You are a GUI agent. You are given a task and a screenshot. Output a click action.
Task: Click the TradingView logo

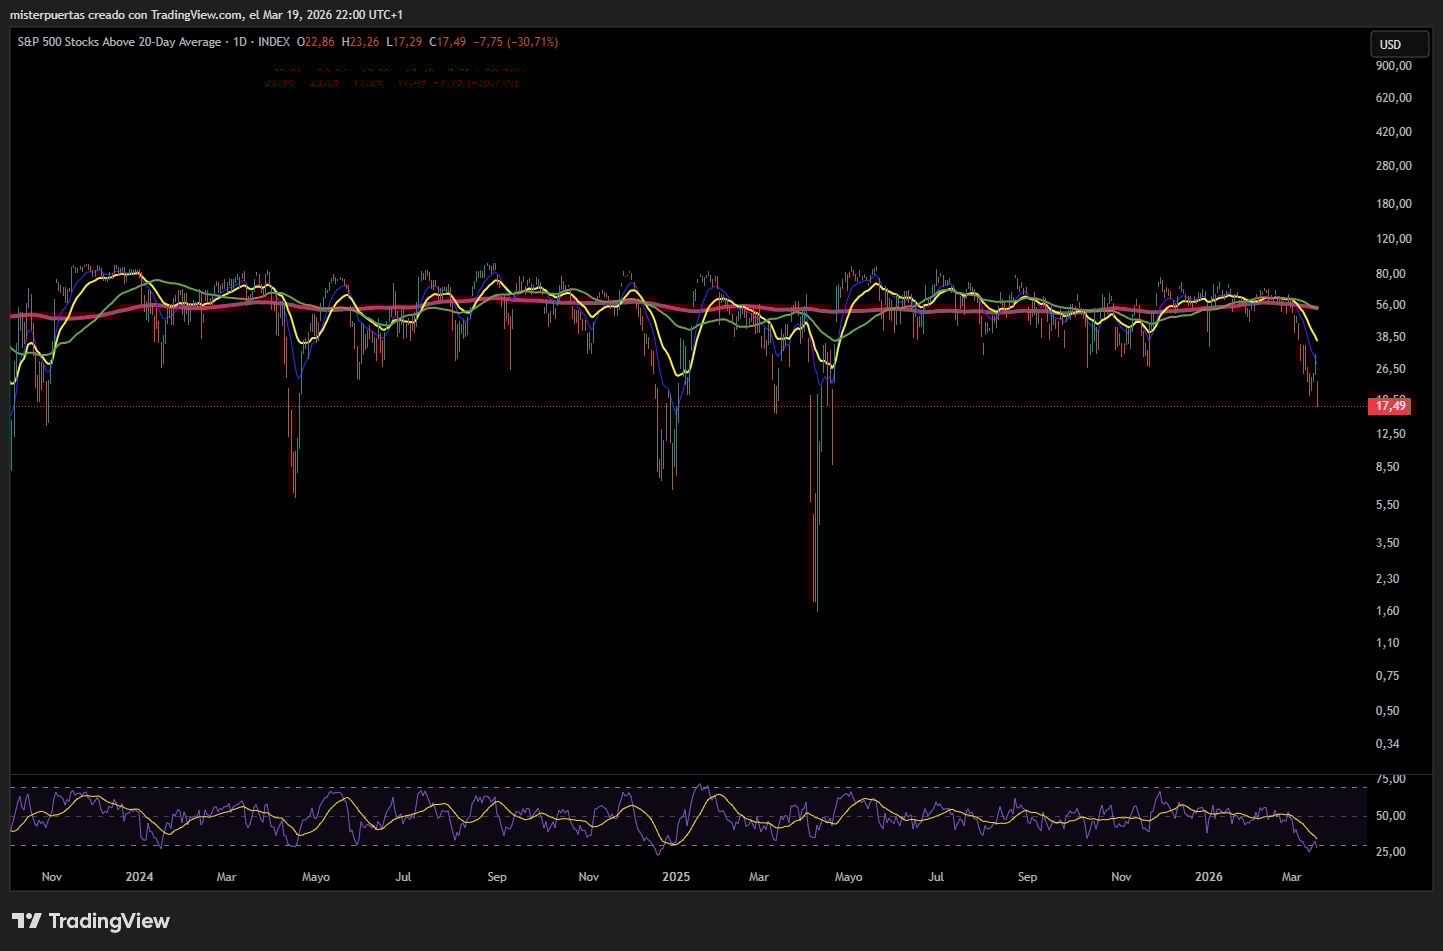91,921
